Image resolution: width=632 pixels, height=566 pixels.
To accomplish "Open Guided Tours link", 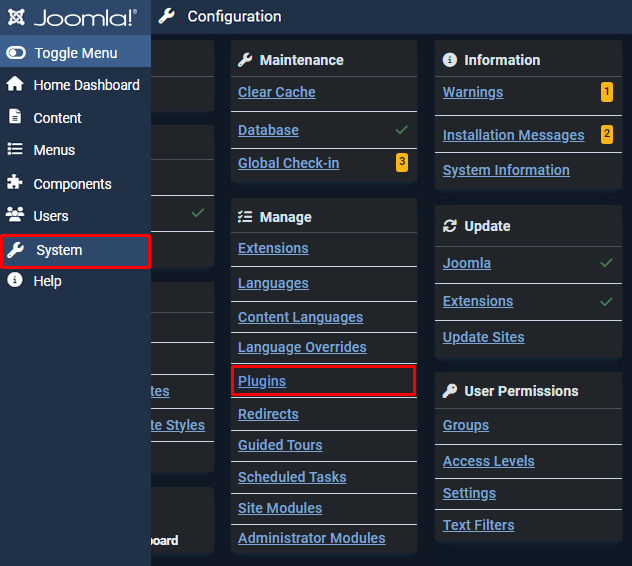I will coord(280,445).
